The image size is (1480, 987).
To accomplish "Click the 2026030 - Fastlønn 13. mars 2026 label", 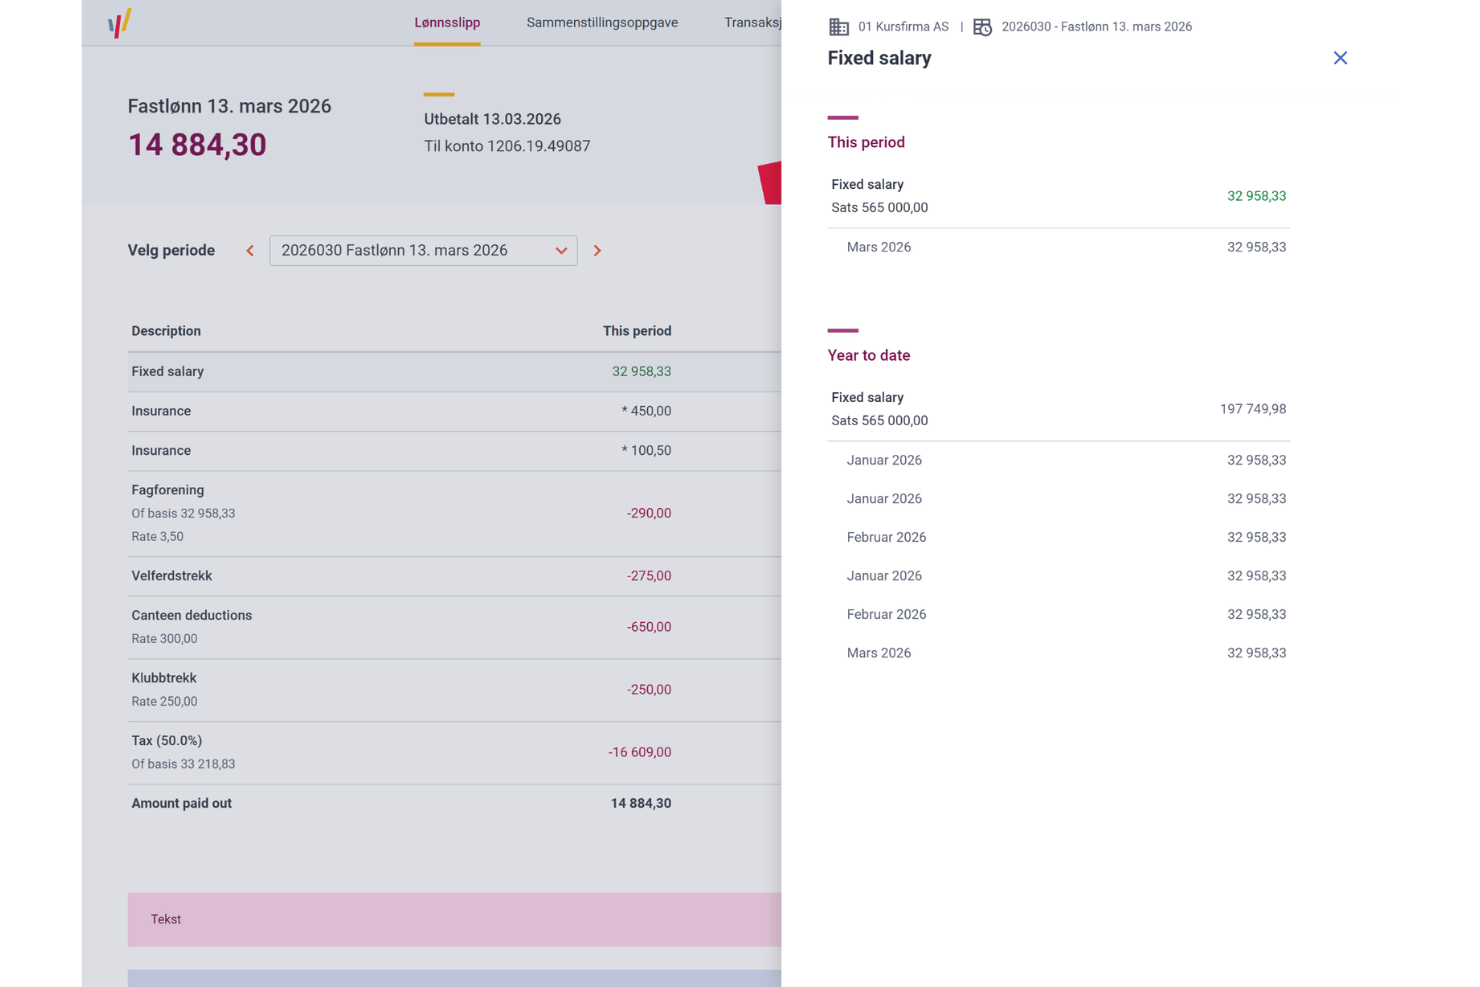I will pyautogui.click(x=1096, y=27).
